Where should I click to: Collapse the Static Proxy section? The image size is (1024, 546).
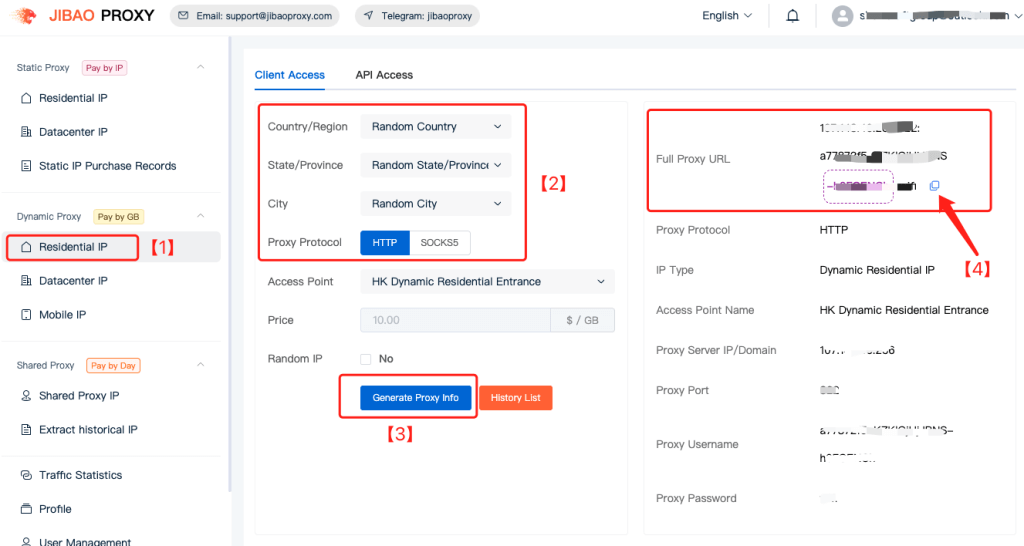200,67
